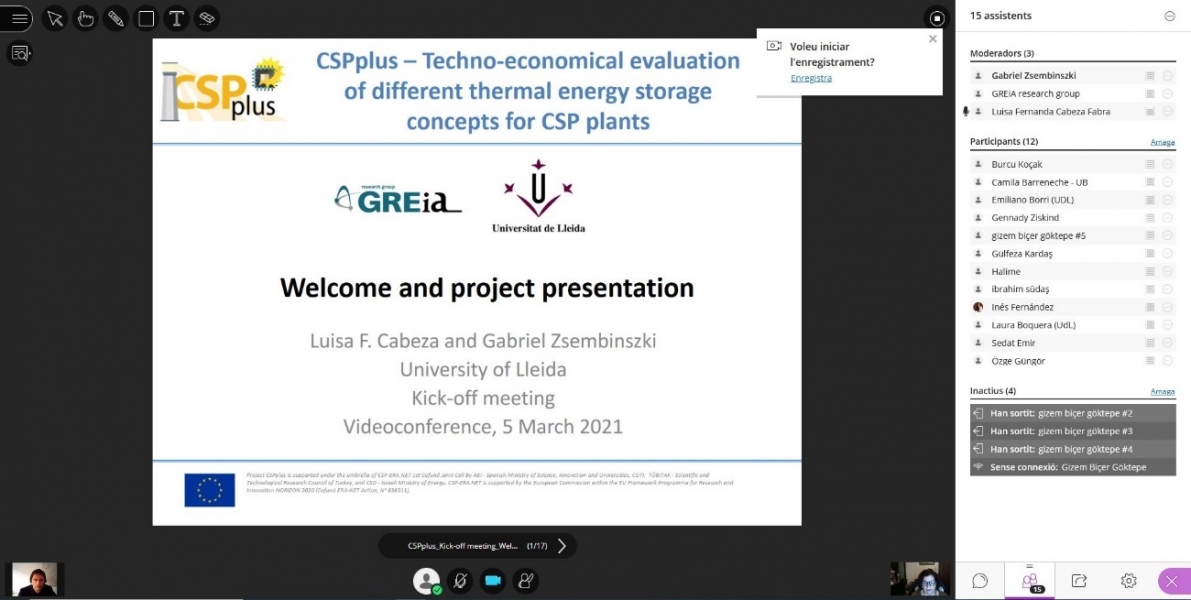Select the Shapes rectangle tool

tap(146, 19)
